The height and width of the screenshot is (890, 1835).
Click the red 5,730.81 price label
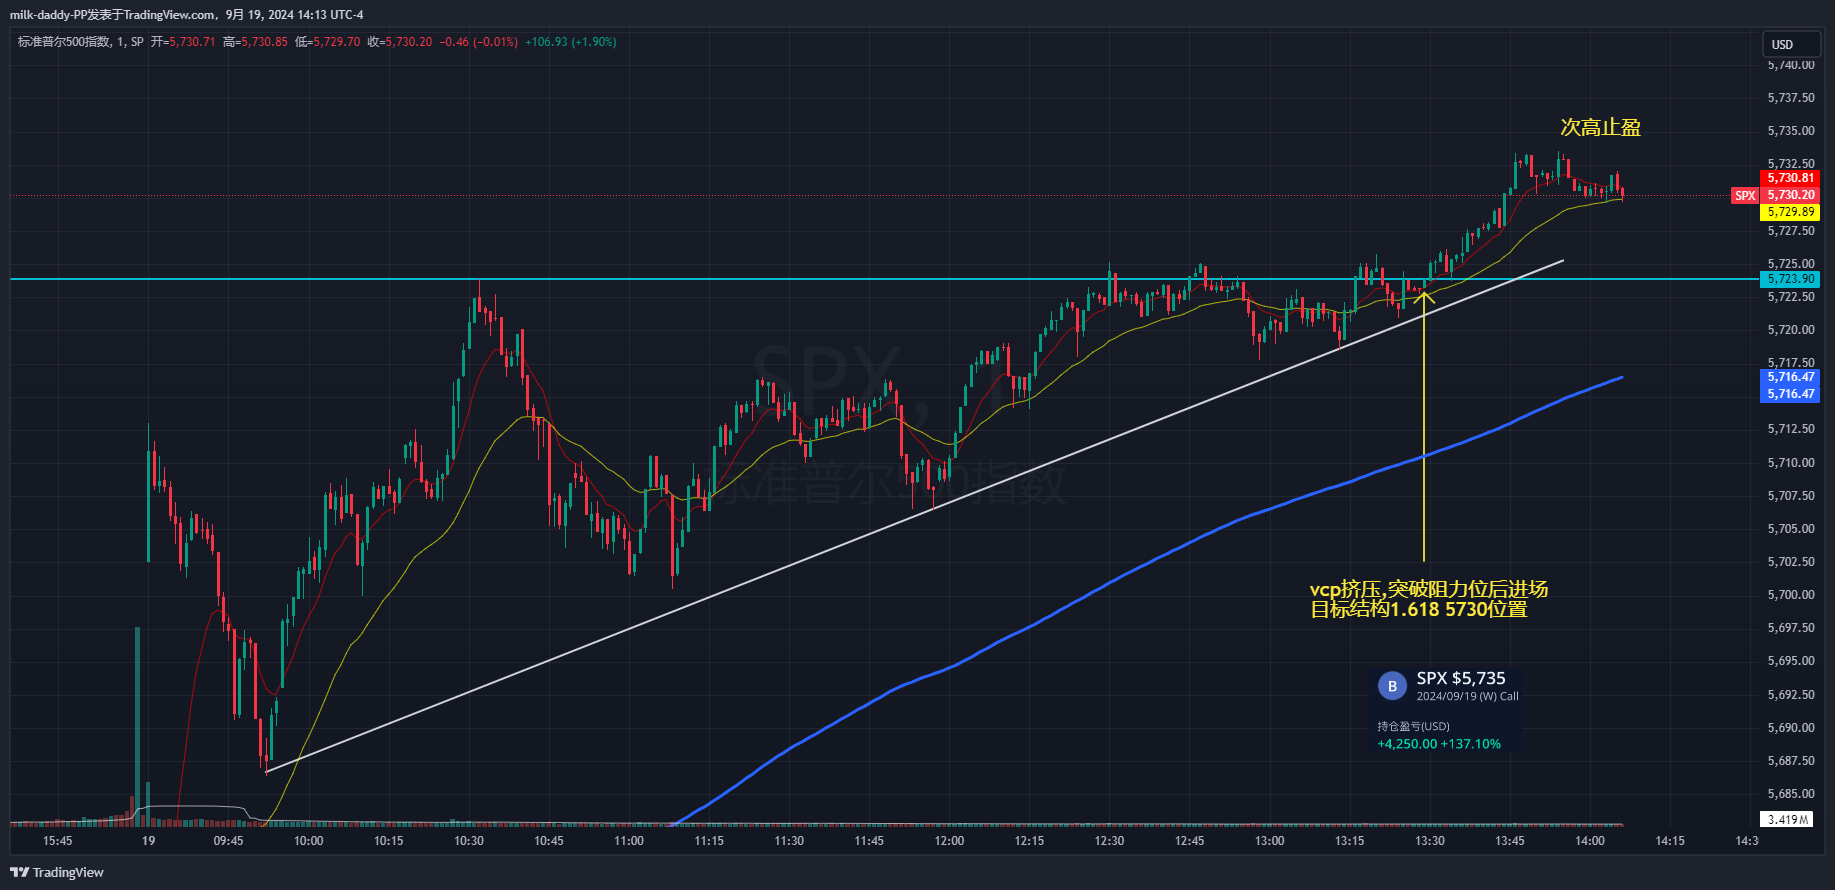click(1790, 178)
